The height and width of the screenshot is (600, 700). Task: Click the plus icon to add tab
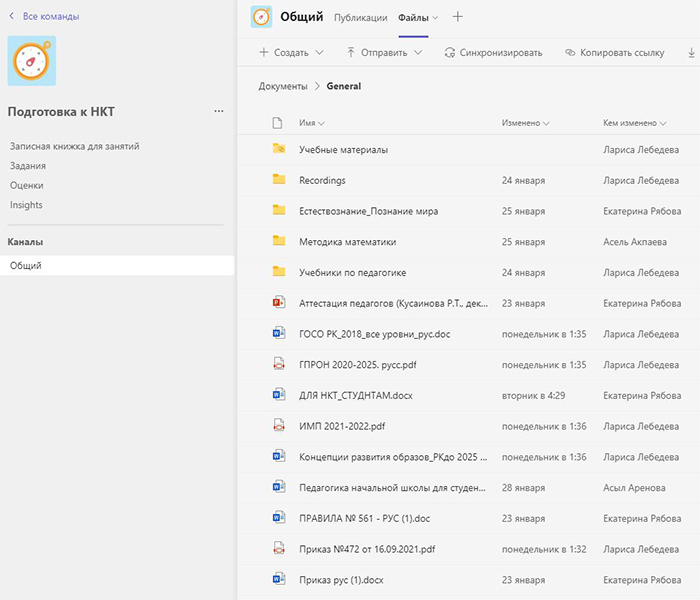point(458,17)
